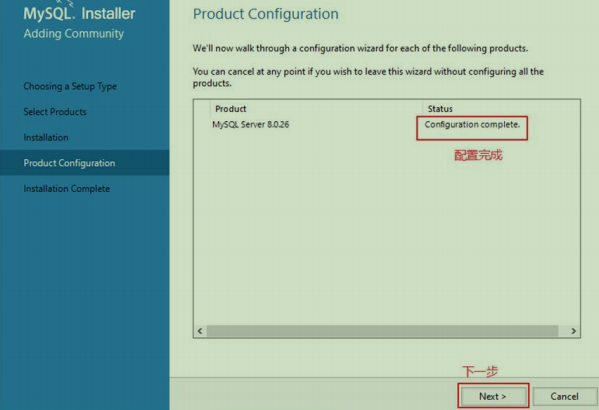This screenshot has width=599, height=410.
Task: Click the MySQL Installer logo title
Action: 79,13
